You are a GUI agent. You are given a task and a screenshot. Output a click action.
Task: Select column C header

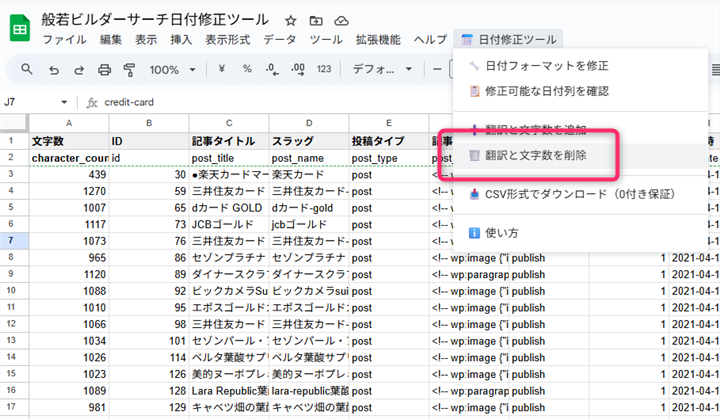point(229,123)
